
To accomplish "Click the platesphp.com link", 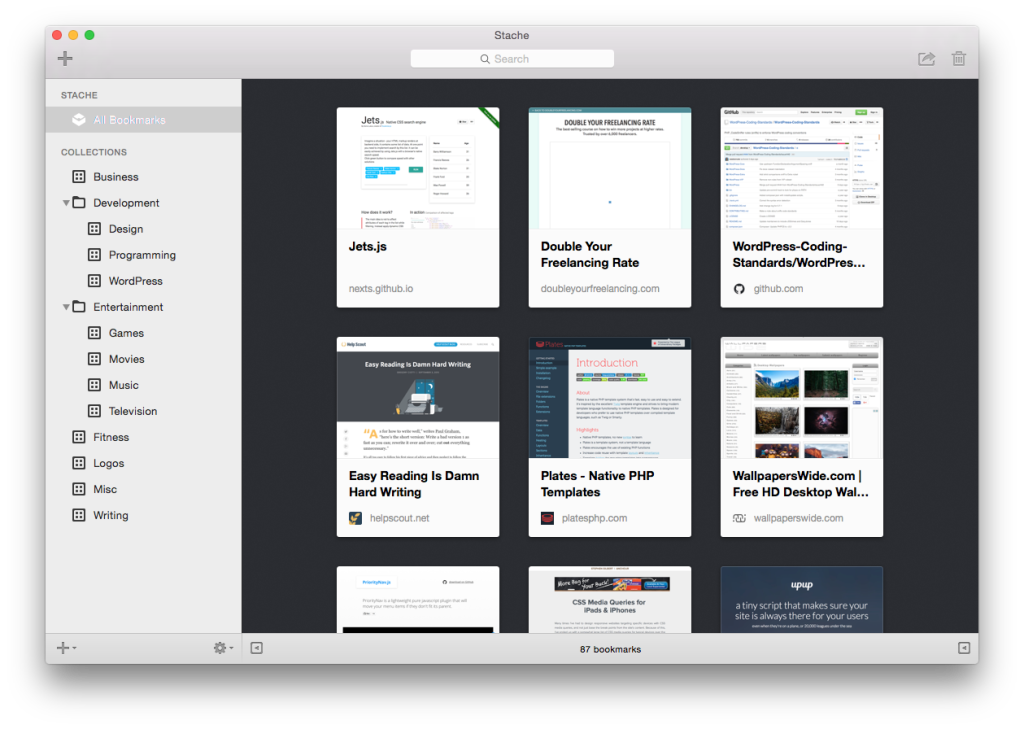I will [x=594, y=518].
